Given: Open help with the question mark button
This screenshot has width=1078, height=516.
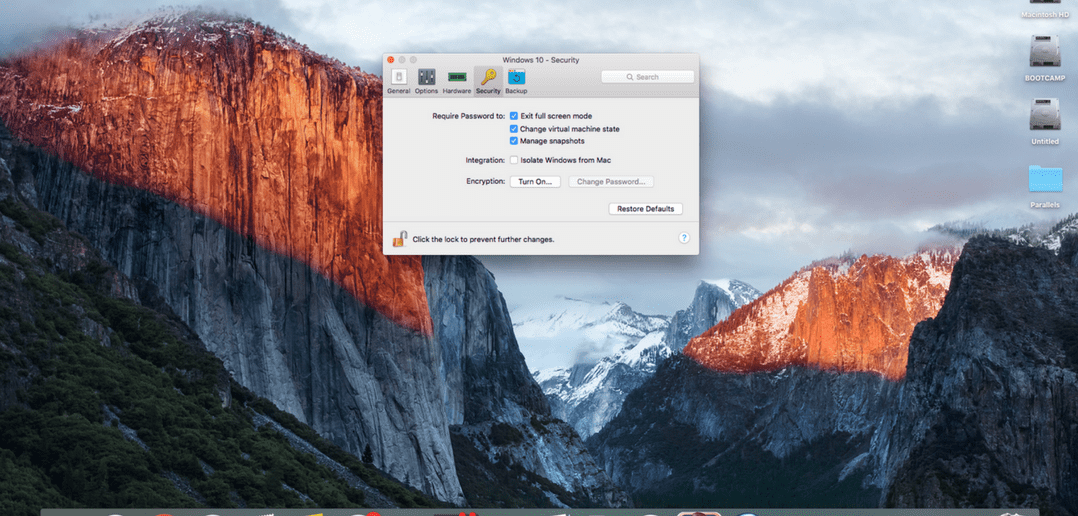Looking at the screenshot, I should click(683, 238).
